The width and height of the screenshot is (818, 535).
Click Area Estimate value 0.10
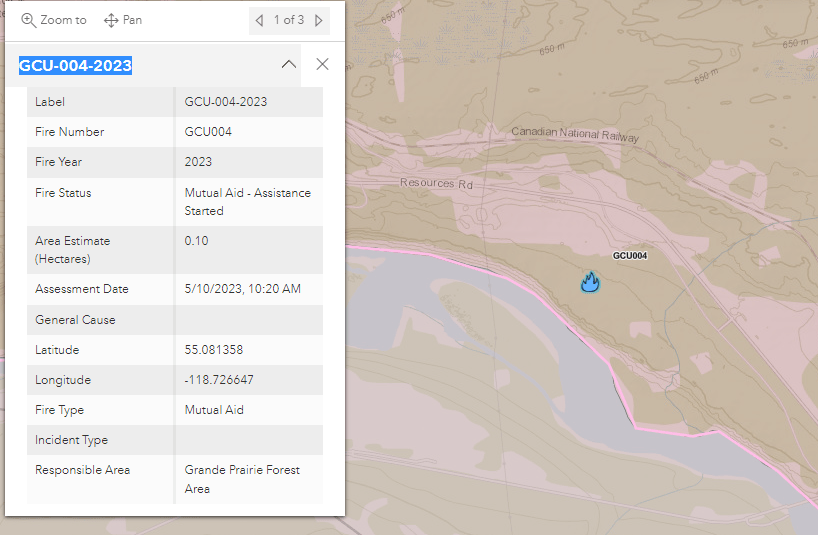(x=196, y=241)
